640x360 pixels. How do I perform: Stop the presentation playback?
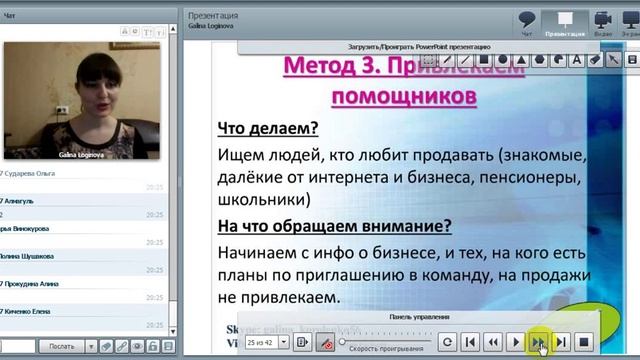point(584,342)
